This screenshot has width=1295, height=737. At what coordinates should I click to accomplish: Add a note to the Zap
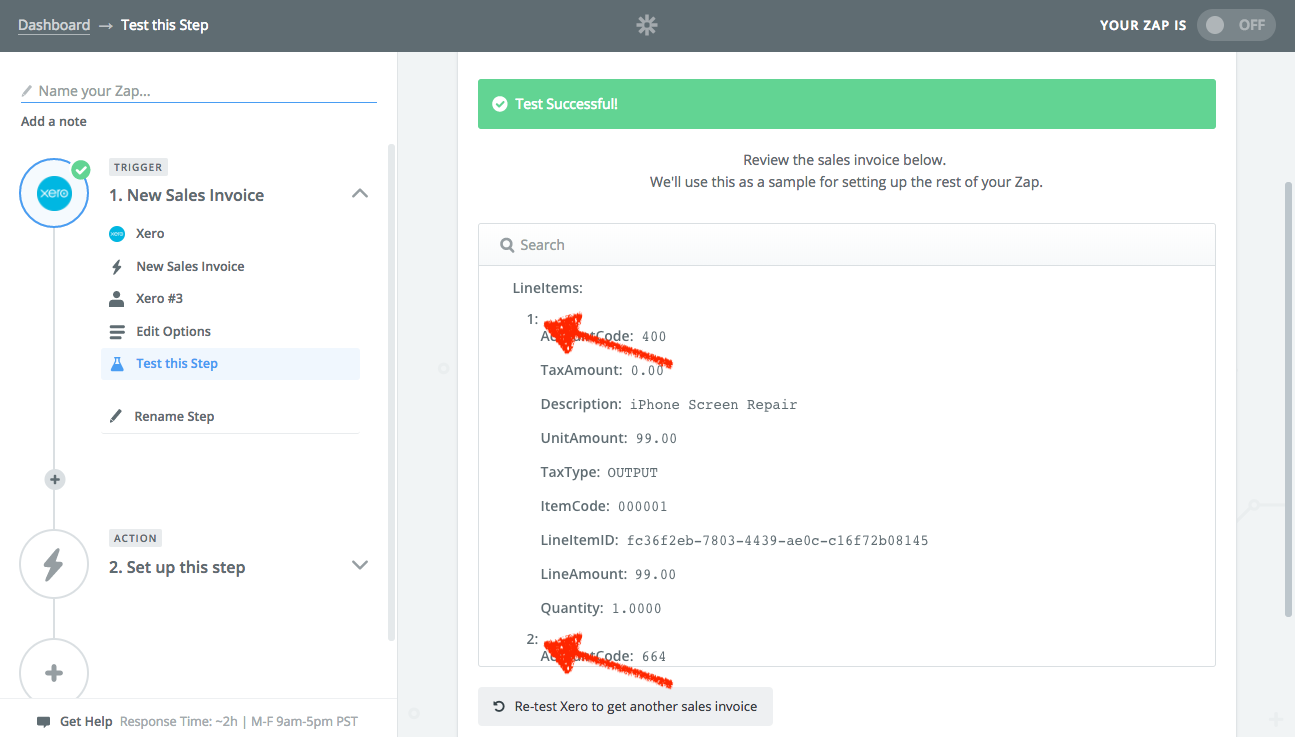pyautogui.click(x=54, y=121)
